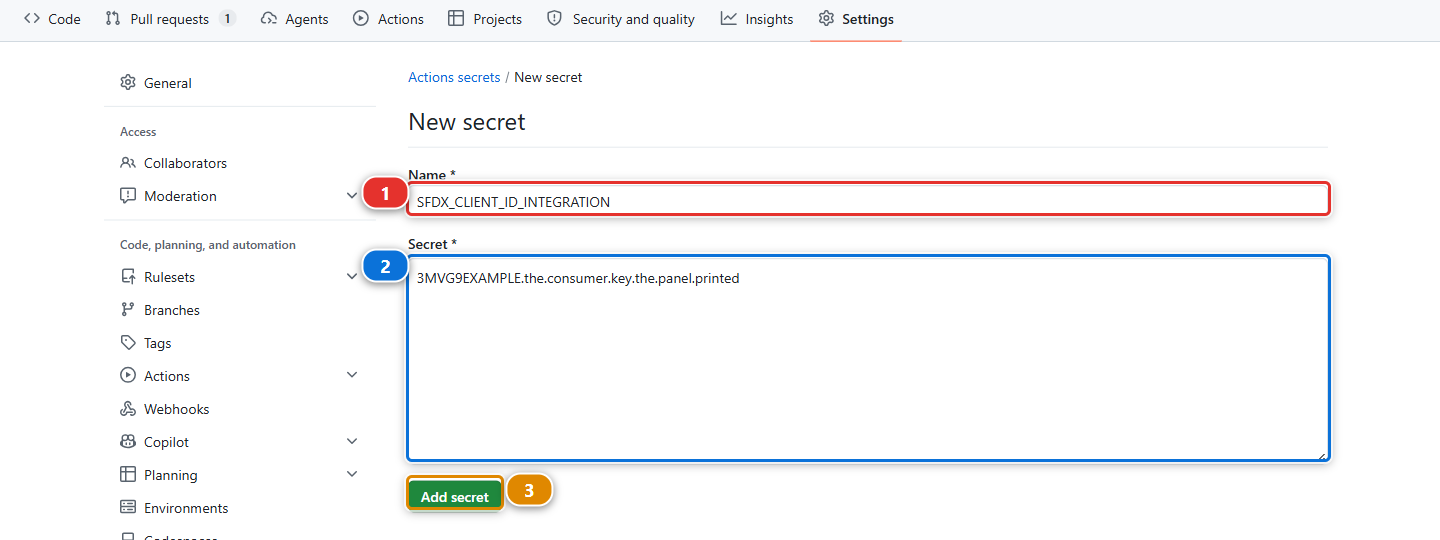
Task: Click the pull requests counter badge
Action: [x=227, y=19]
